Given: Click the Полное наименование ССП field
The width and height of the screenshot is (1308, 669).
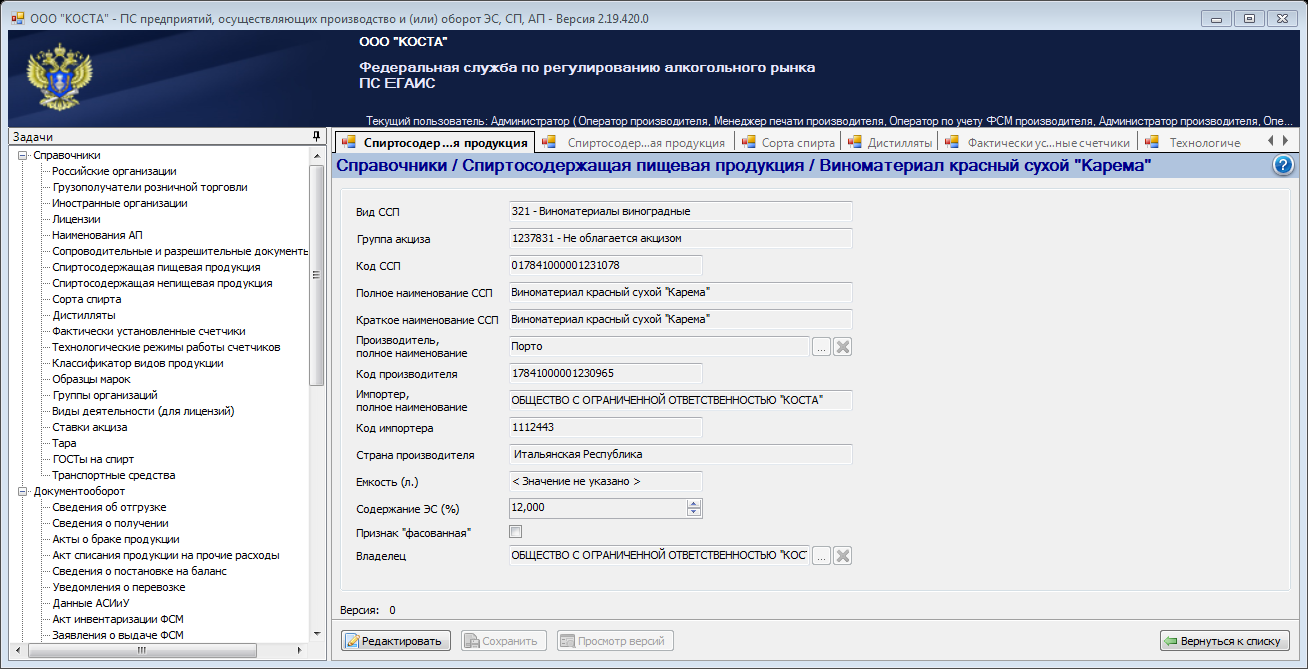Looking at the screenshot, I should (680, 292).
